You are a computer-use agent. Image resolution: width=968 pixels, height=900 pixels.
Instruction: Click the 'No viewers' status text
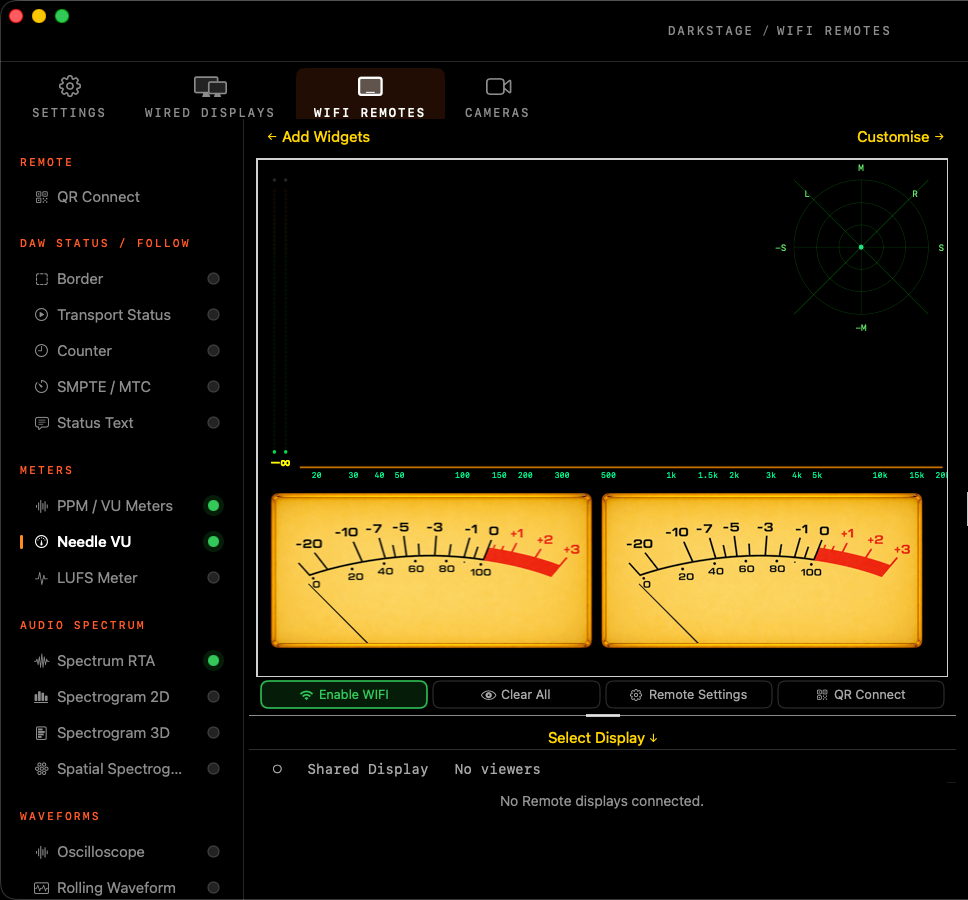click(x=498, y=770)
